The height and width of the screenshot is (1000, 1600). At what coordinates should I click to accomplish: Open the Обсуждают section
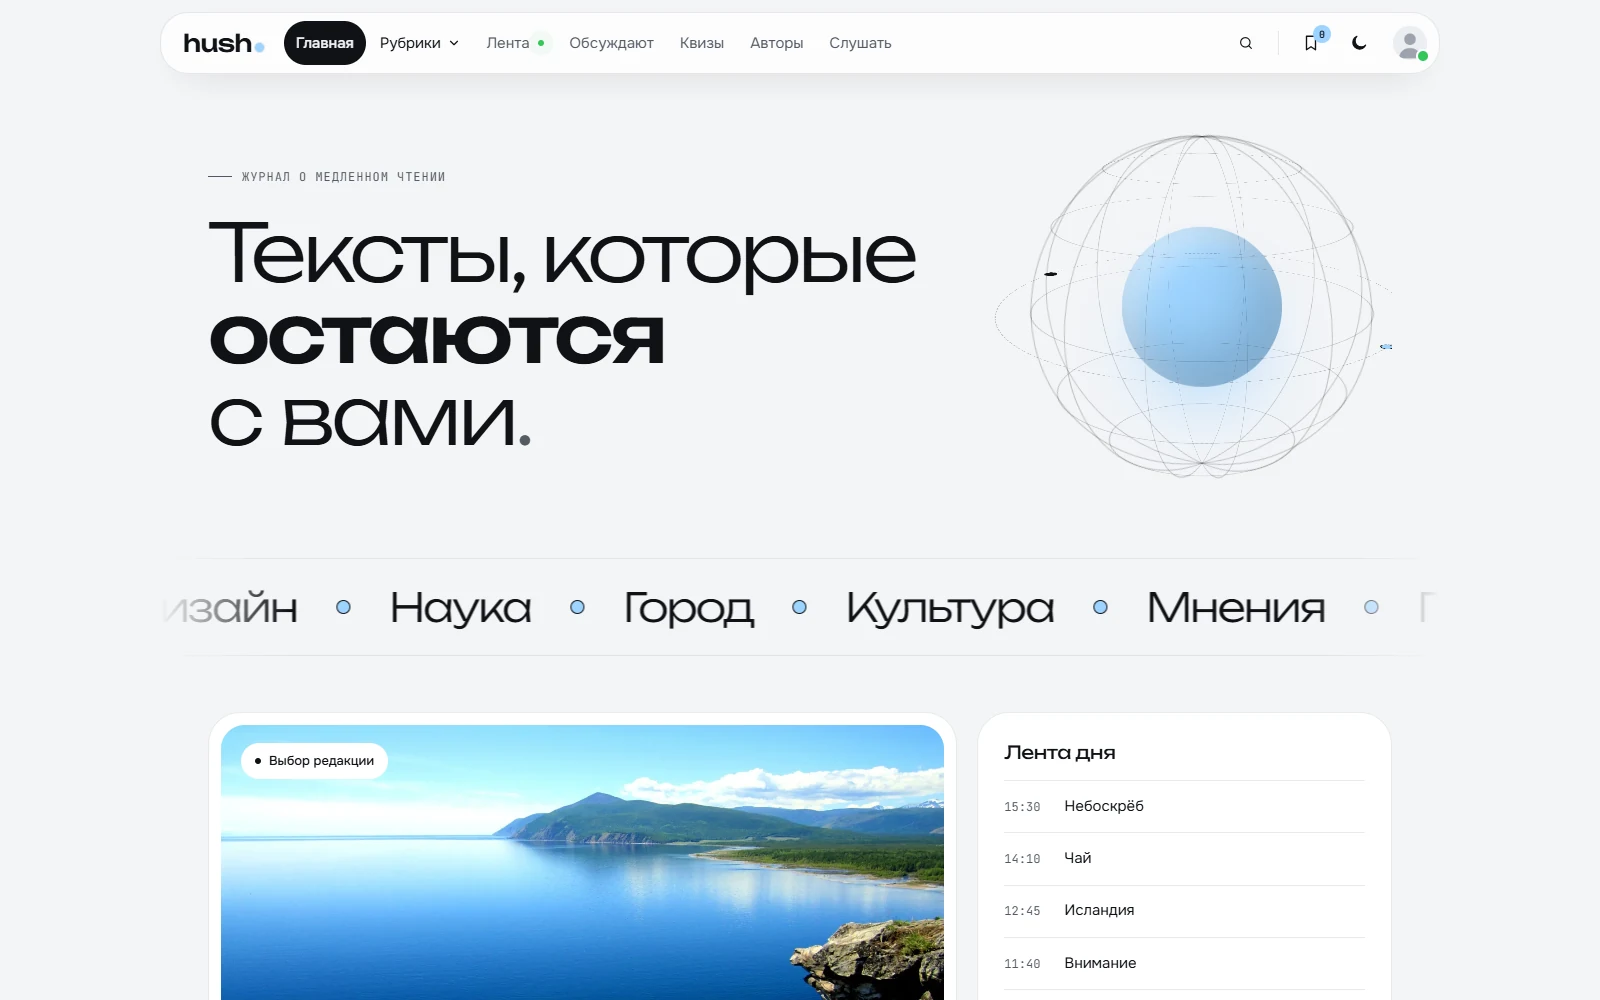(611, 43)
